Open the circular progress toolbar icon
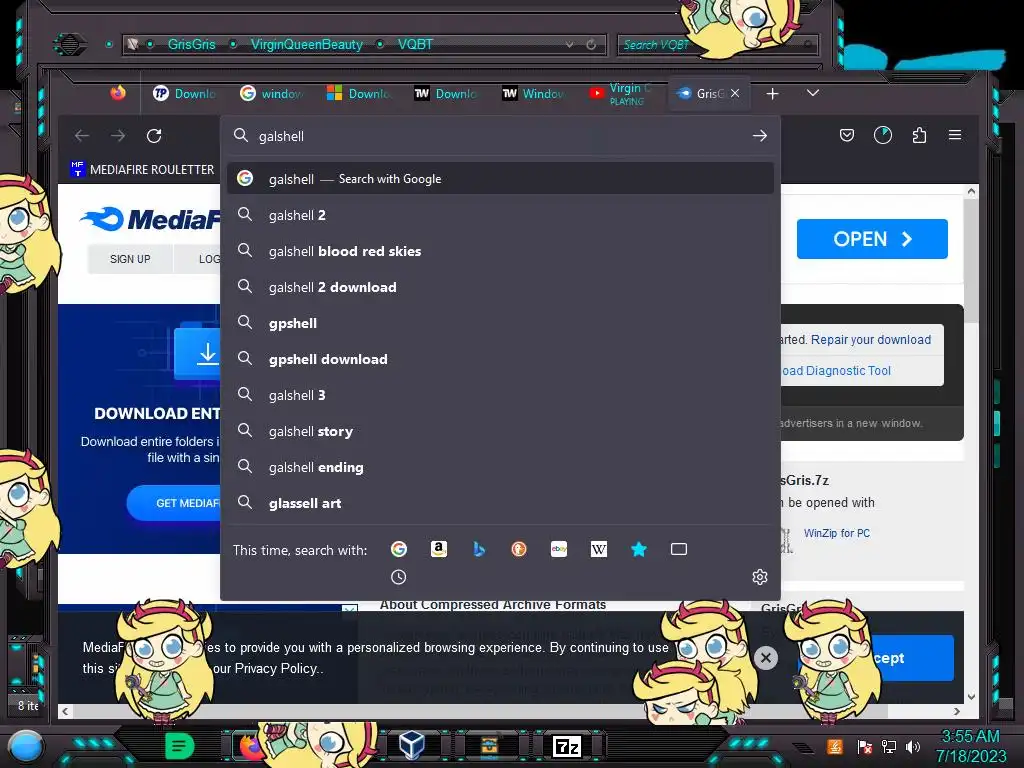The image size is (1024, 768). point(883,135)
